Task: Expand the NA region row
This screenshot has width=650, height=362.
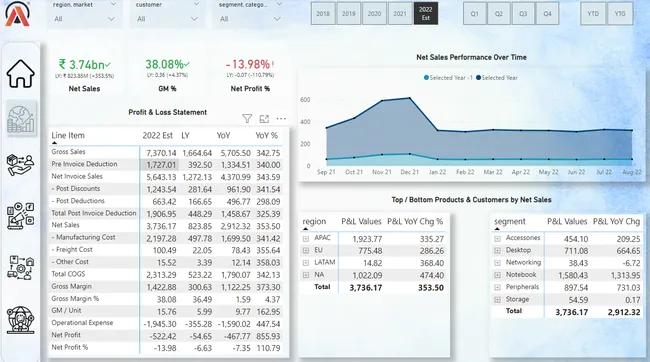Action: (306, 275)
